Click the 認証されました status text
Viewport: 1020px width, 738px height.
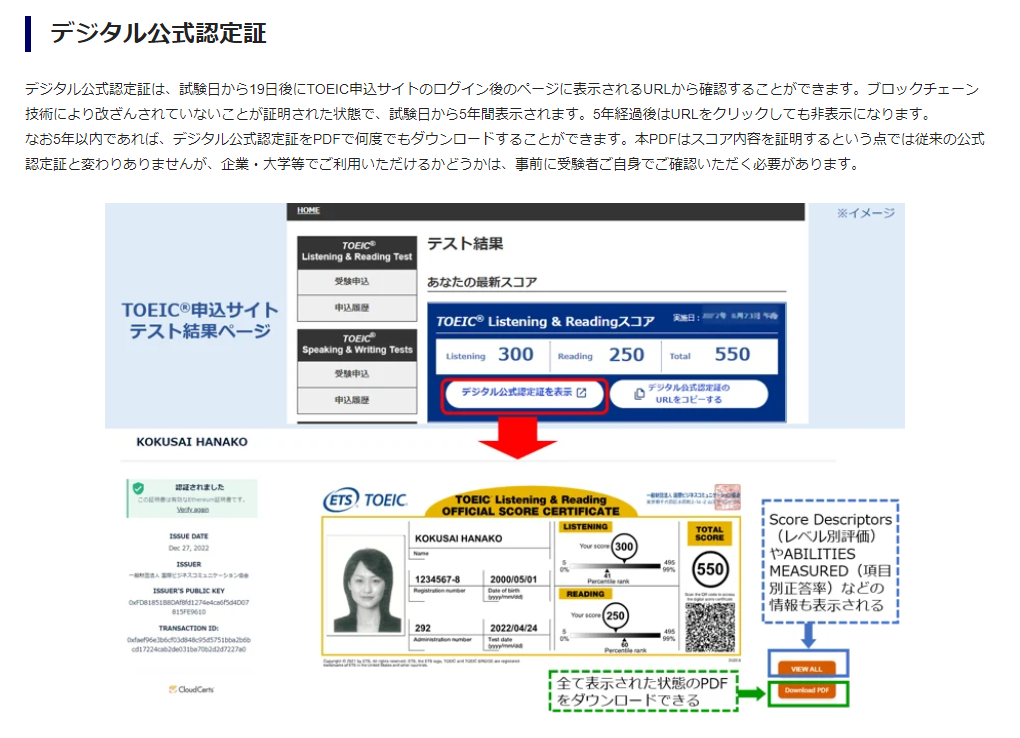click(199, 487)
